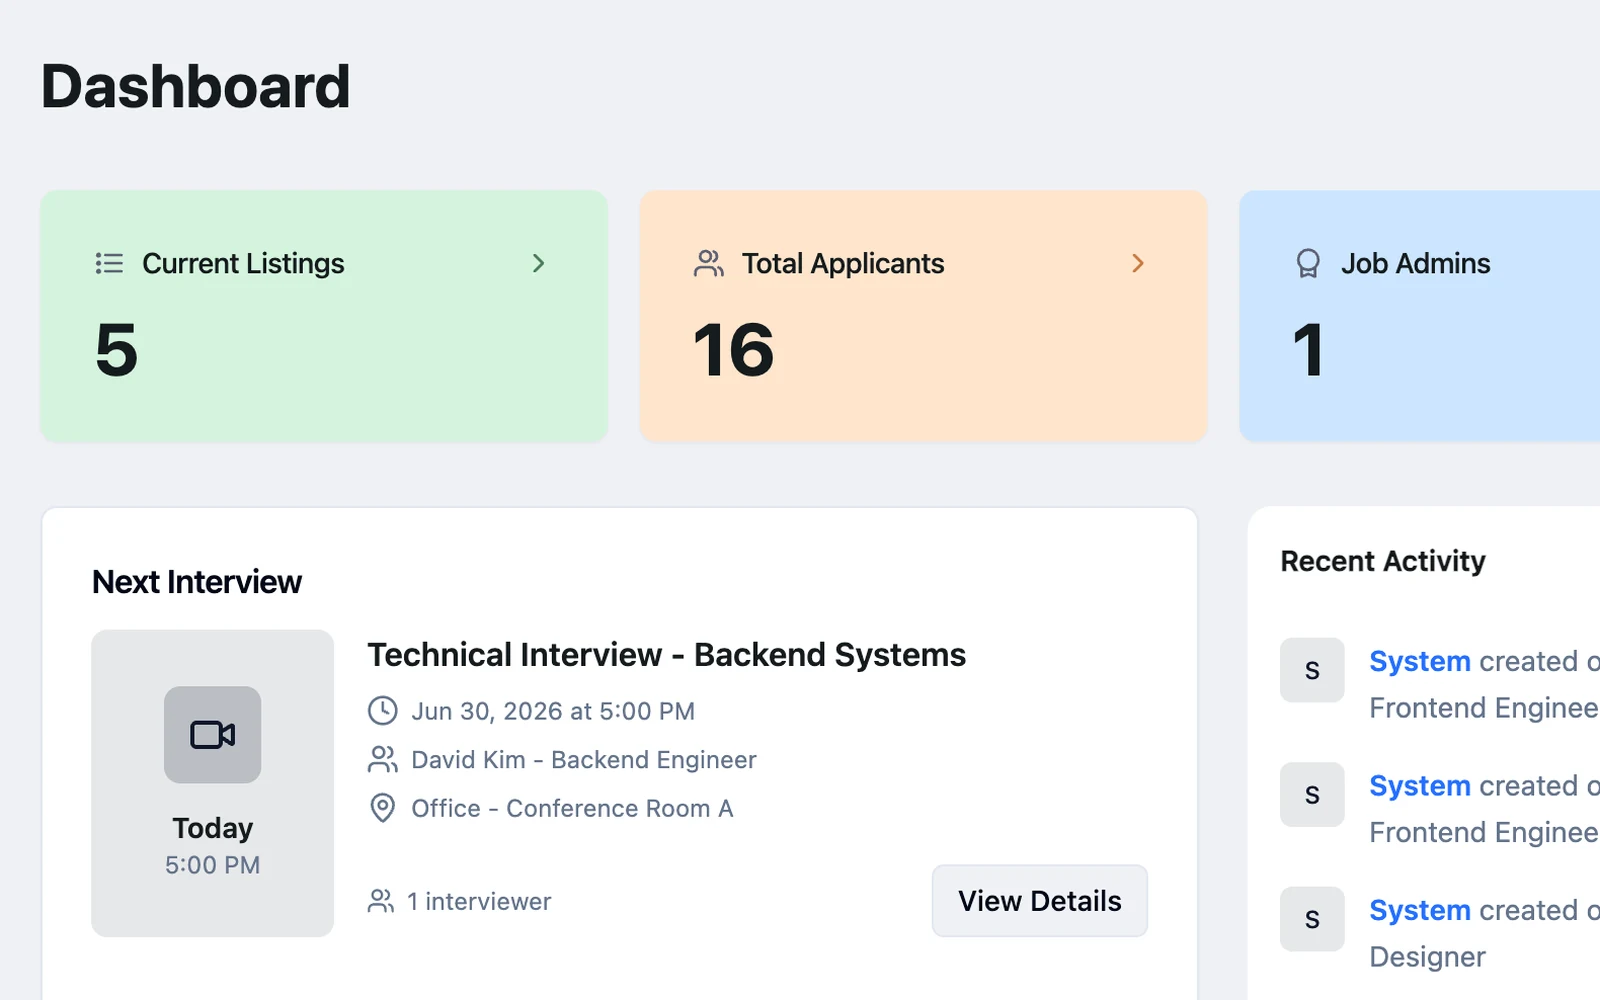Click the System avatar beside Designer entry

(1312, 919)
